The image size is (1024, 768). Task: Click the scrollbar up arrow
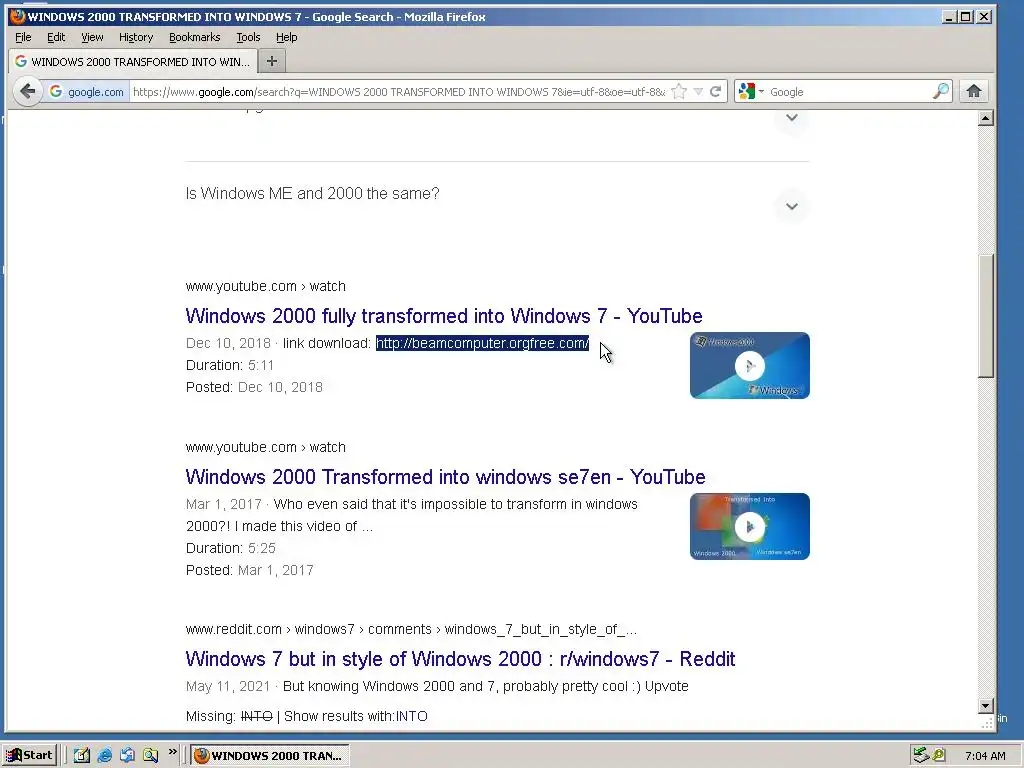point(986,118)
